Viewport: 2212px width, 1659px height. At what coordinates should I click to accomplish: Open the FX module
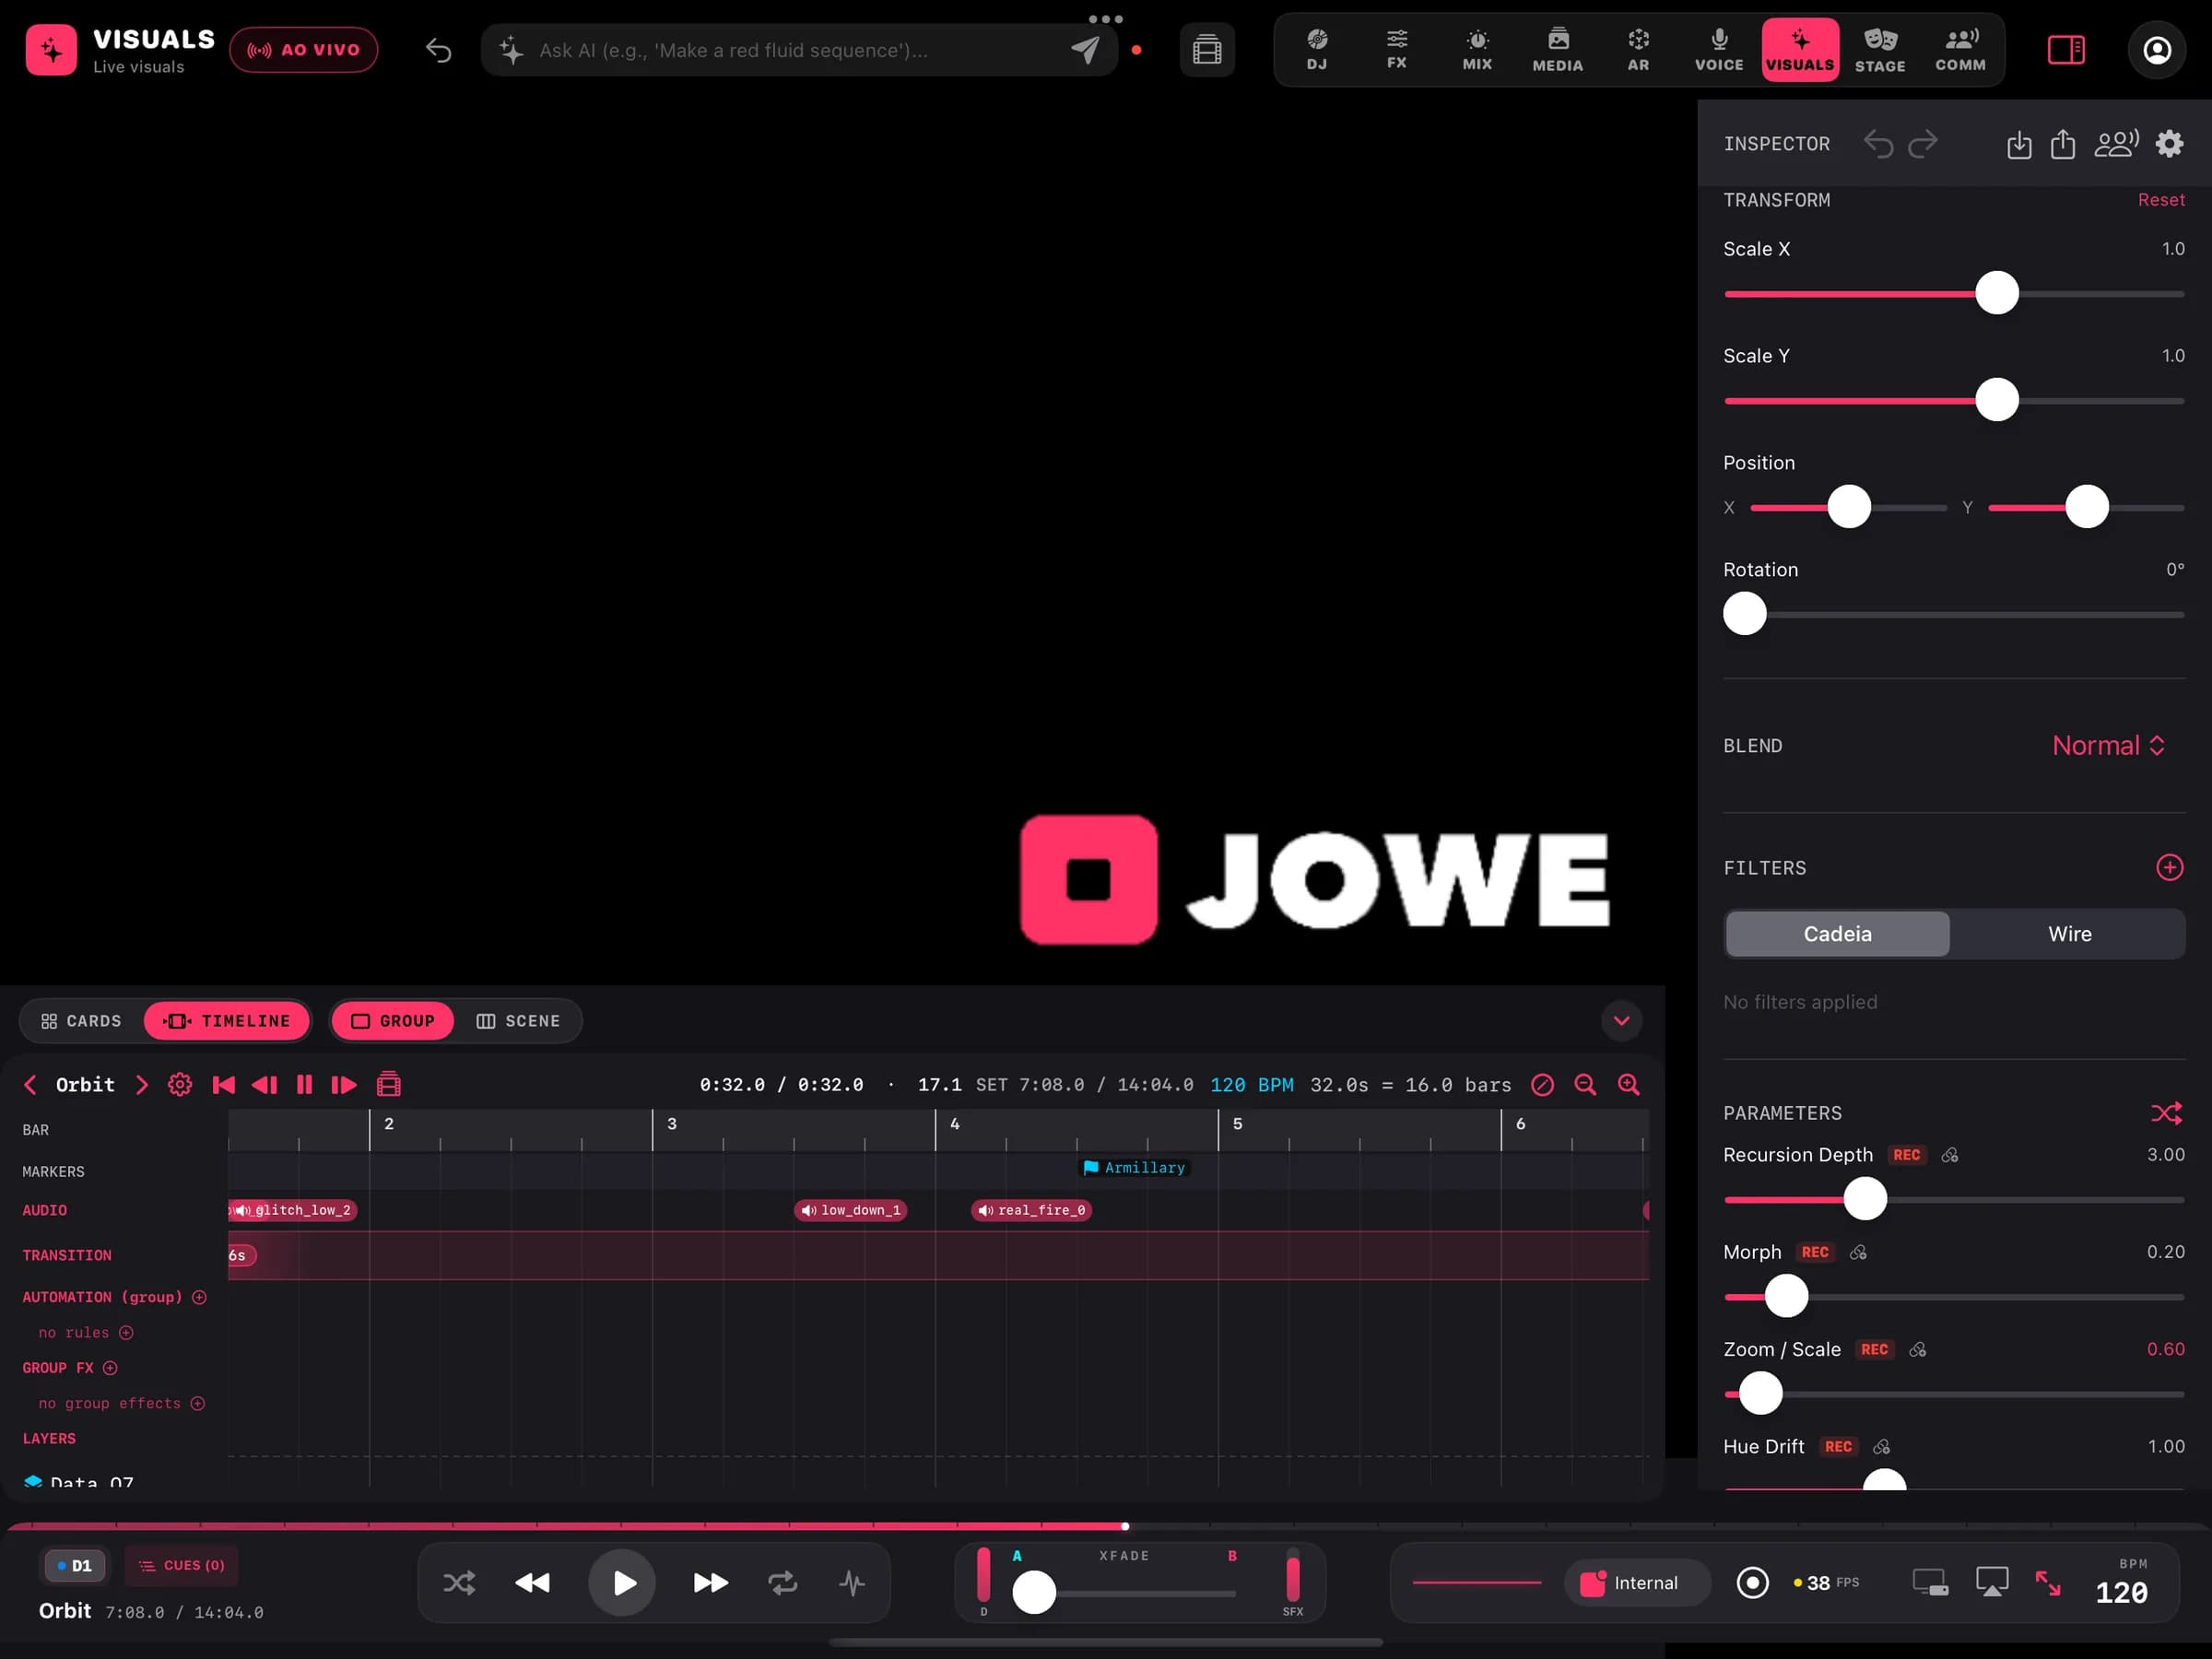point(1396,49)
